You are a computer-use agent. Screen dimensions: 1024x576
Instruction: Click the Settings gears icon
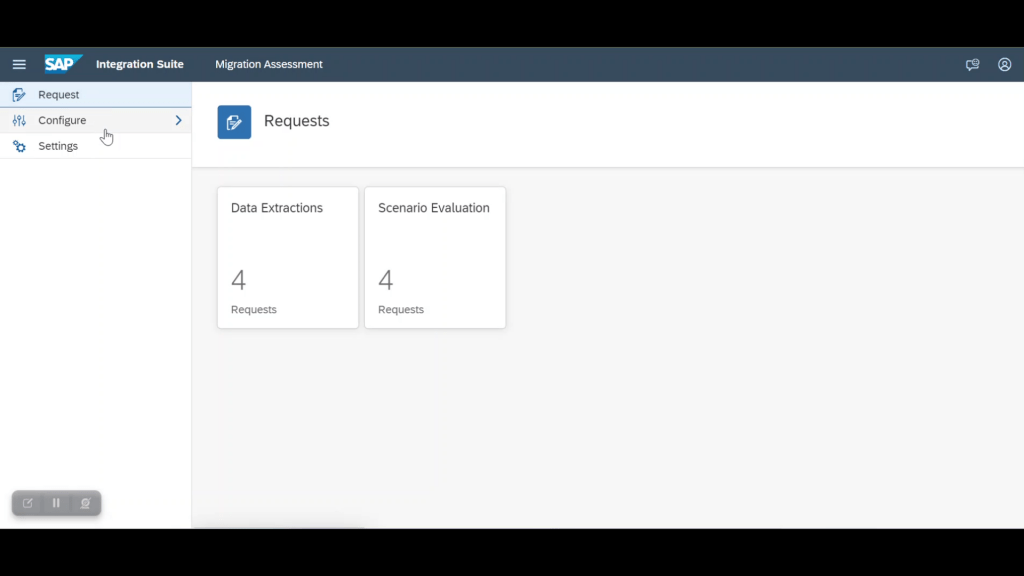pyautogui.click(x=19, y=146)
